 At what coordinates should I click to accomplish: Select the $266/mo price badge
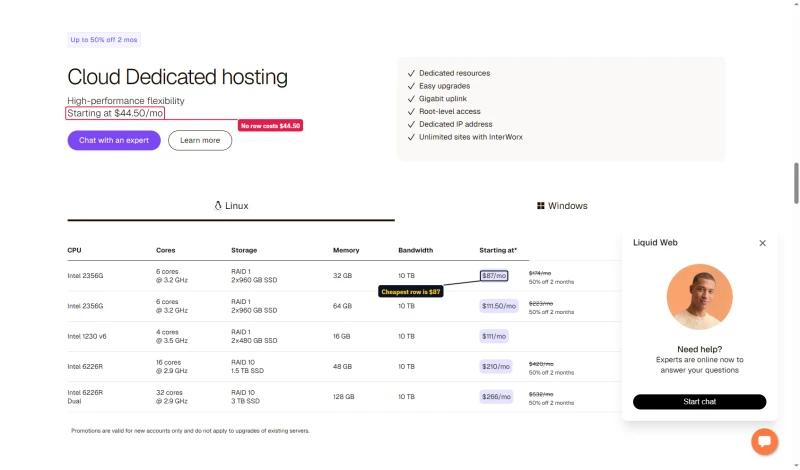point(496,397)
